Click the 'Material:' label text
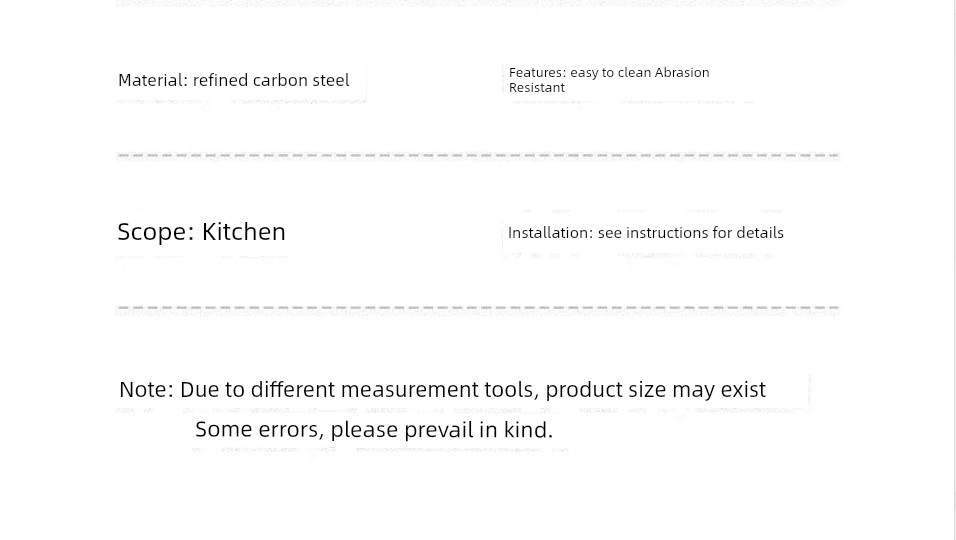Image resolution: width=956 pixels, height=540 pixels. tap(153, 80)
